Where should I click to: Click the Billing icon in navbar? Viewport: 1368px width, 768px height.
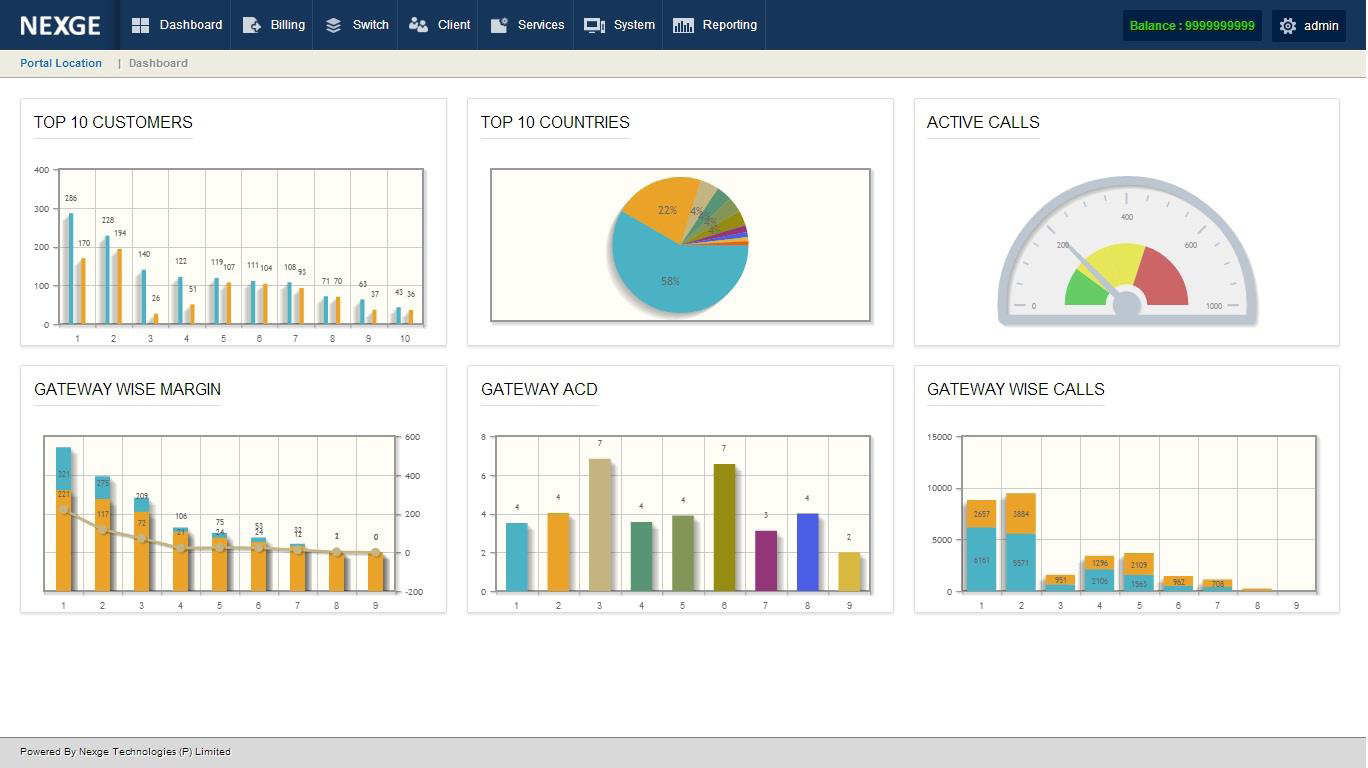coord(252,25)
